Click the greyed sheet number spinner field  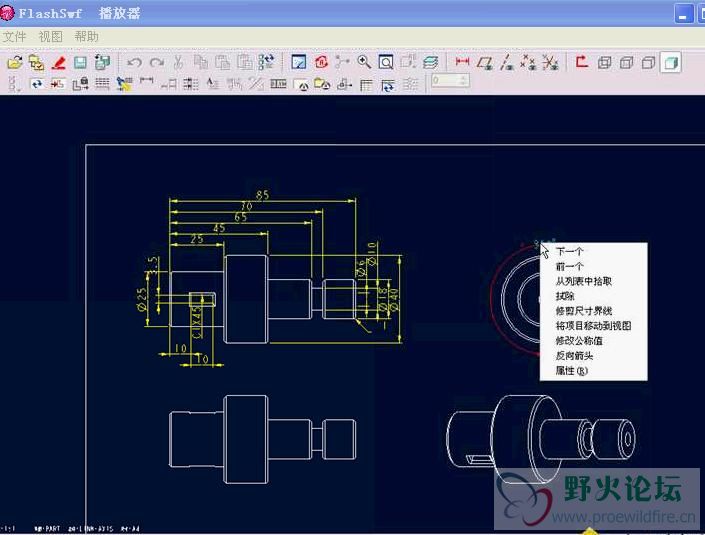coord(450,81)
